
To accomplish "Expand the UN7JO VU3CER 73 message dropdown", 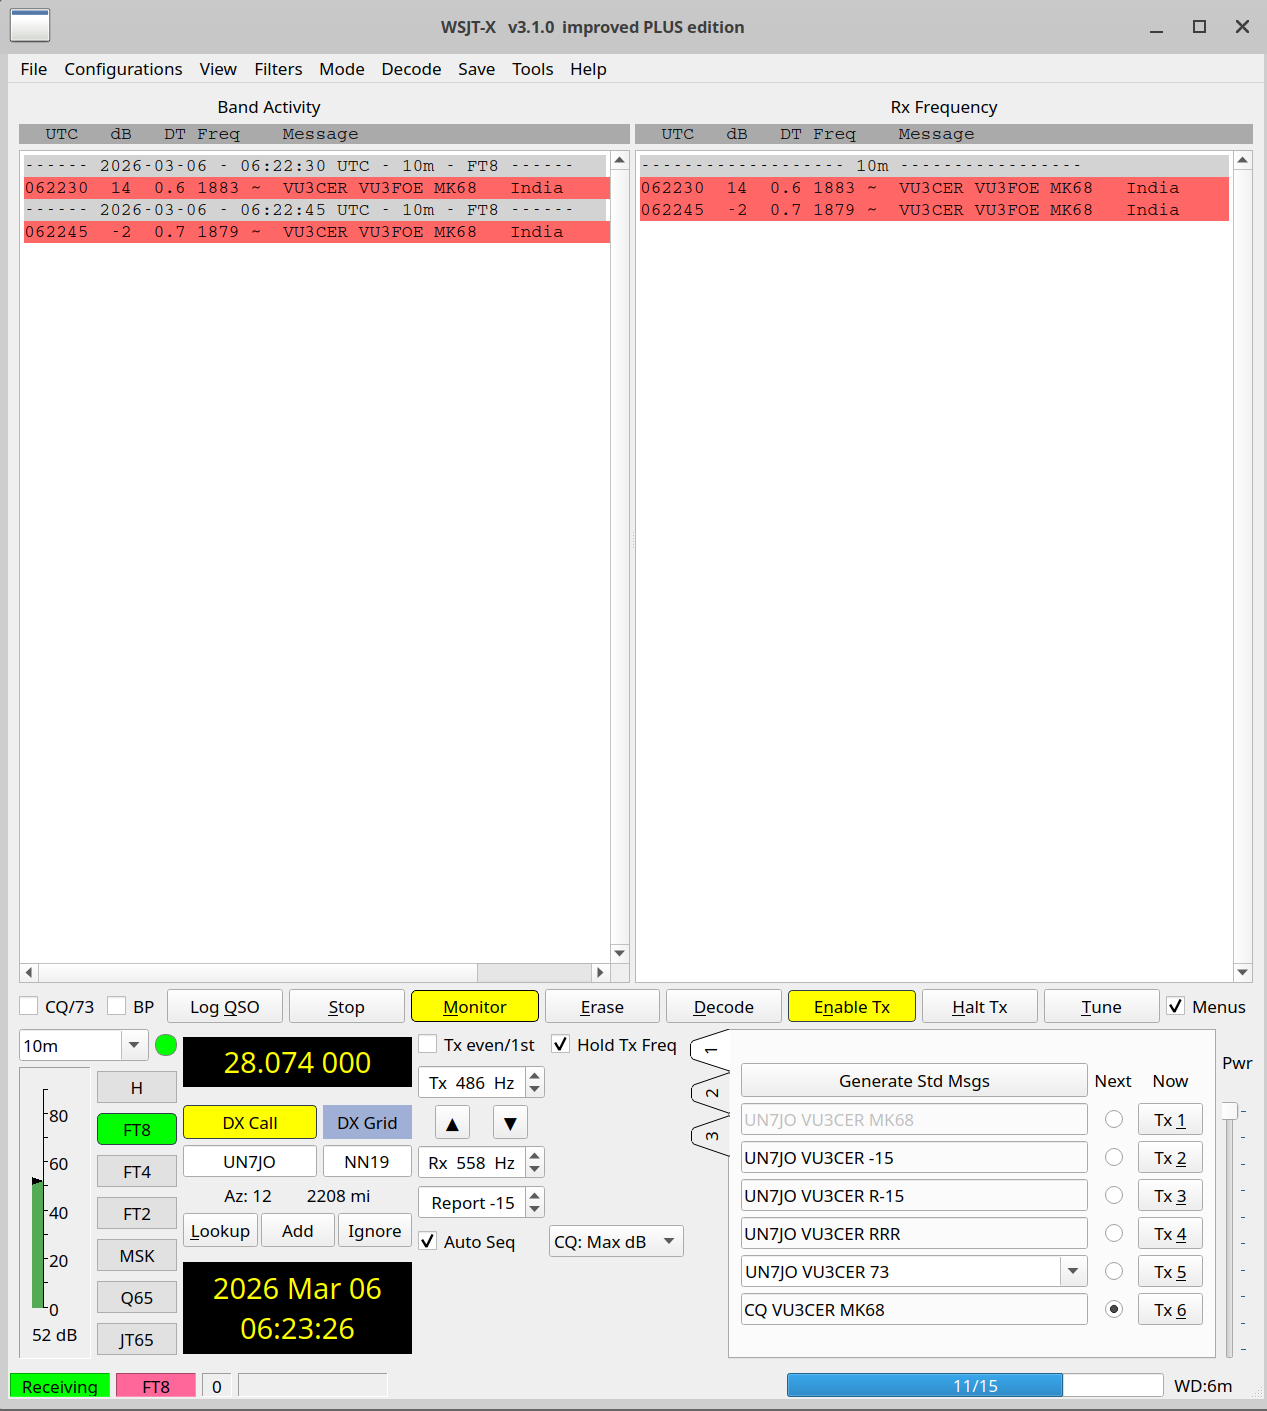I will click(1073, 1271).
